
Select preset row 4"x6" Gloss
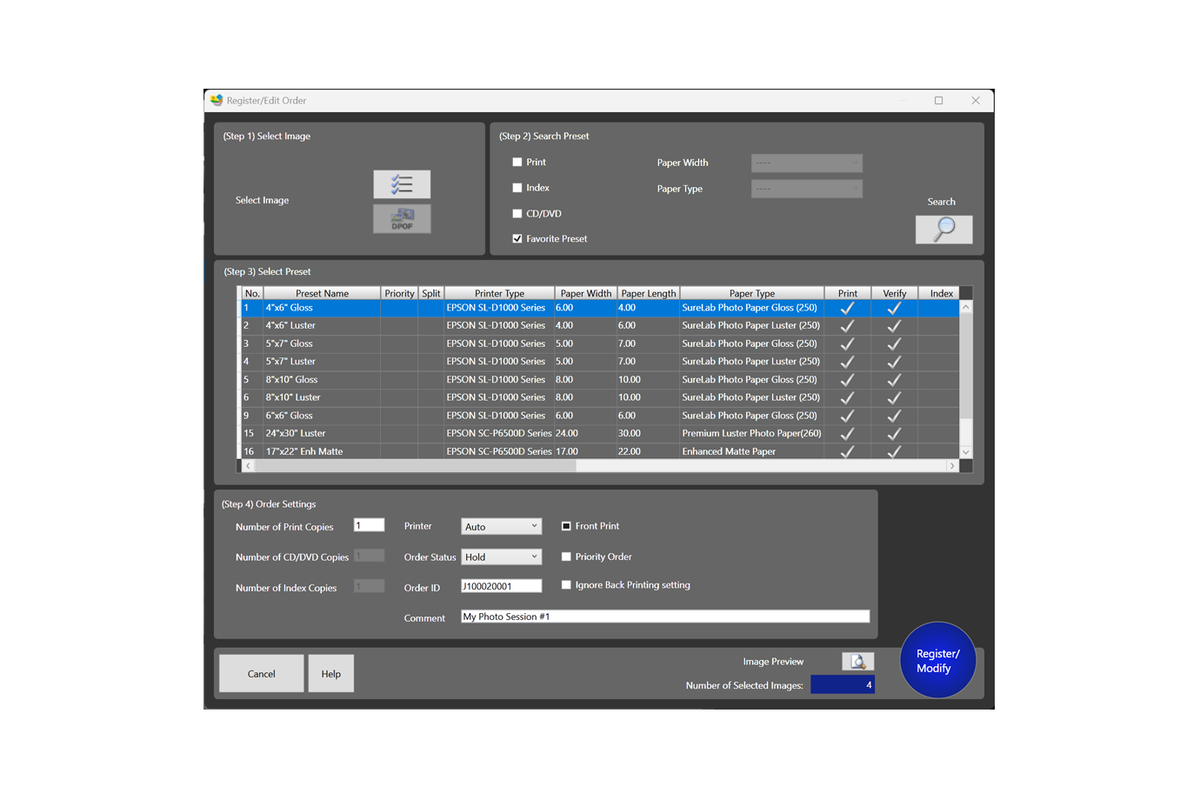click(600, 308)
